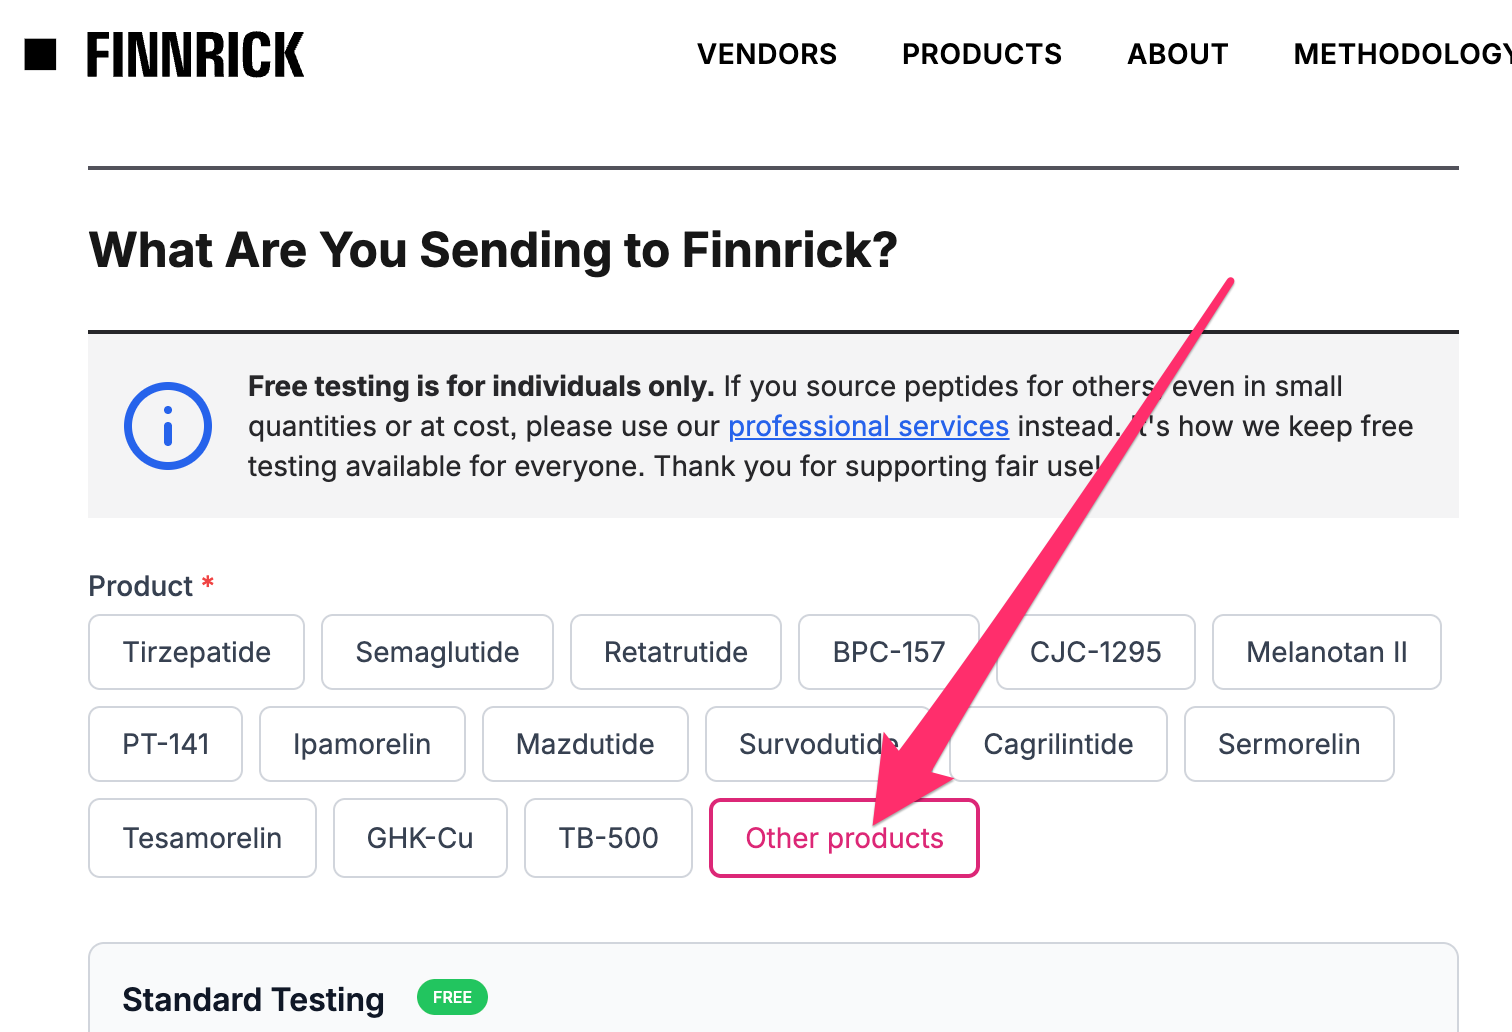The height and width of the screenshot is (1032, 1512).
Task: Select Tirzepatide as the product
Action: (196, 652)
